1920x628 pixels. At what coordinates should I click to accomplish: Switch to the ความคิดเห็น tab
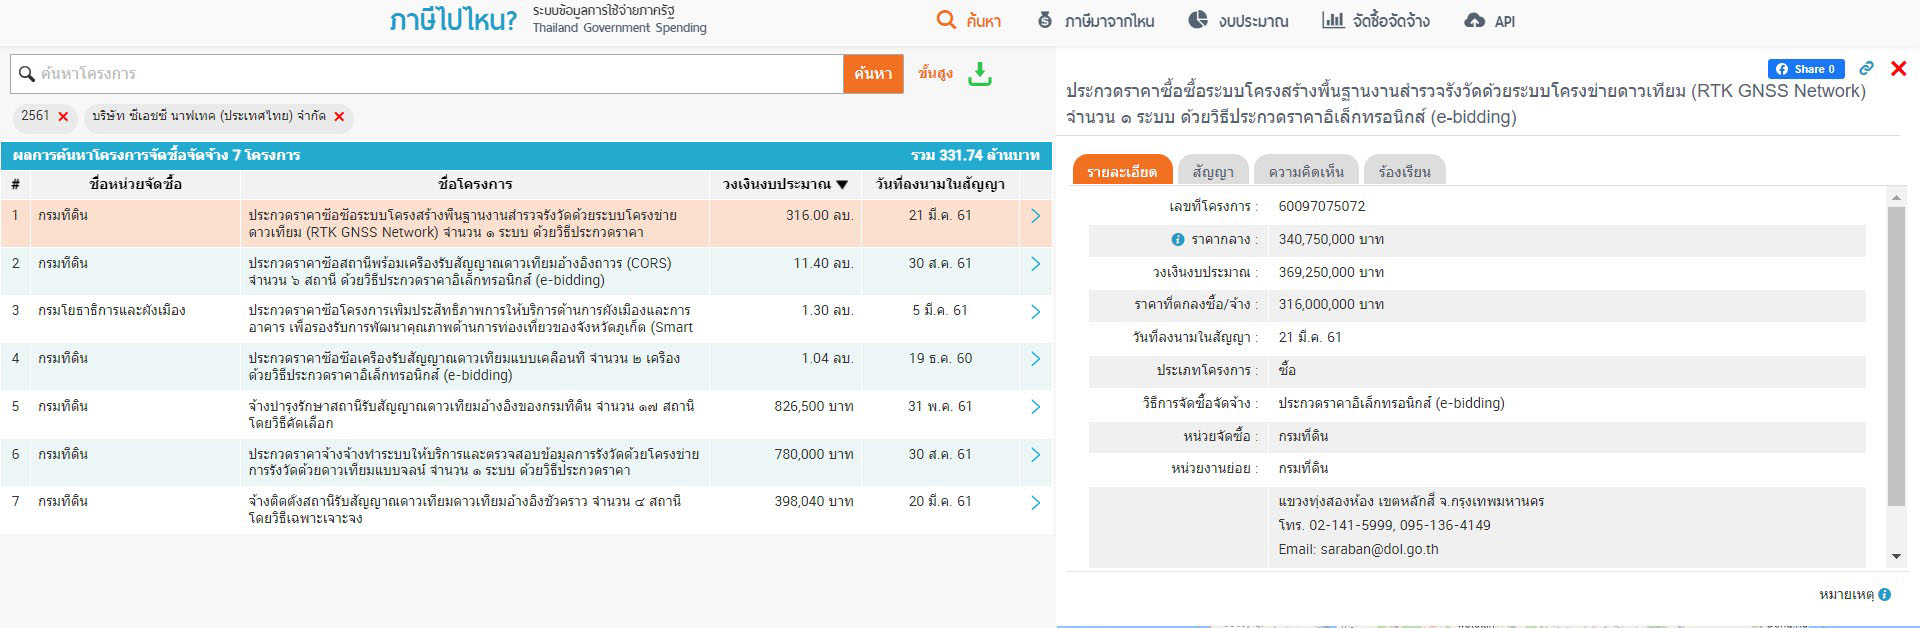[1306, 171]
